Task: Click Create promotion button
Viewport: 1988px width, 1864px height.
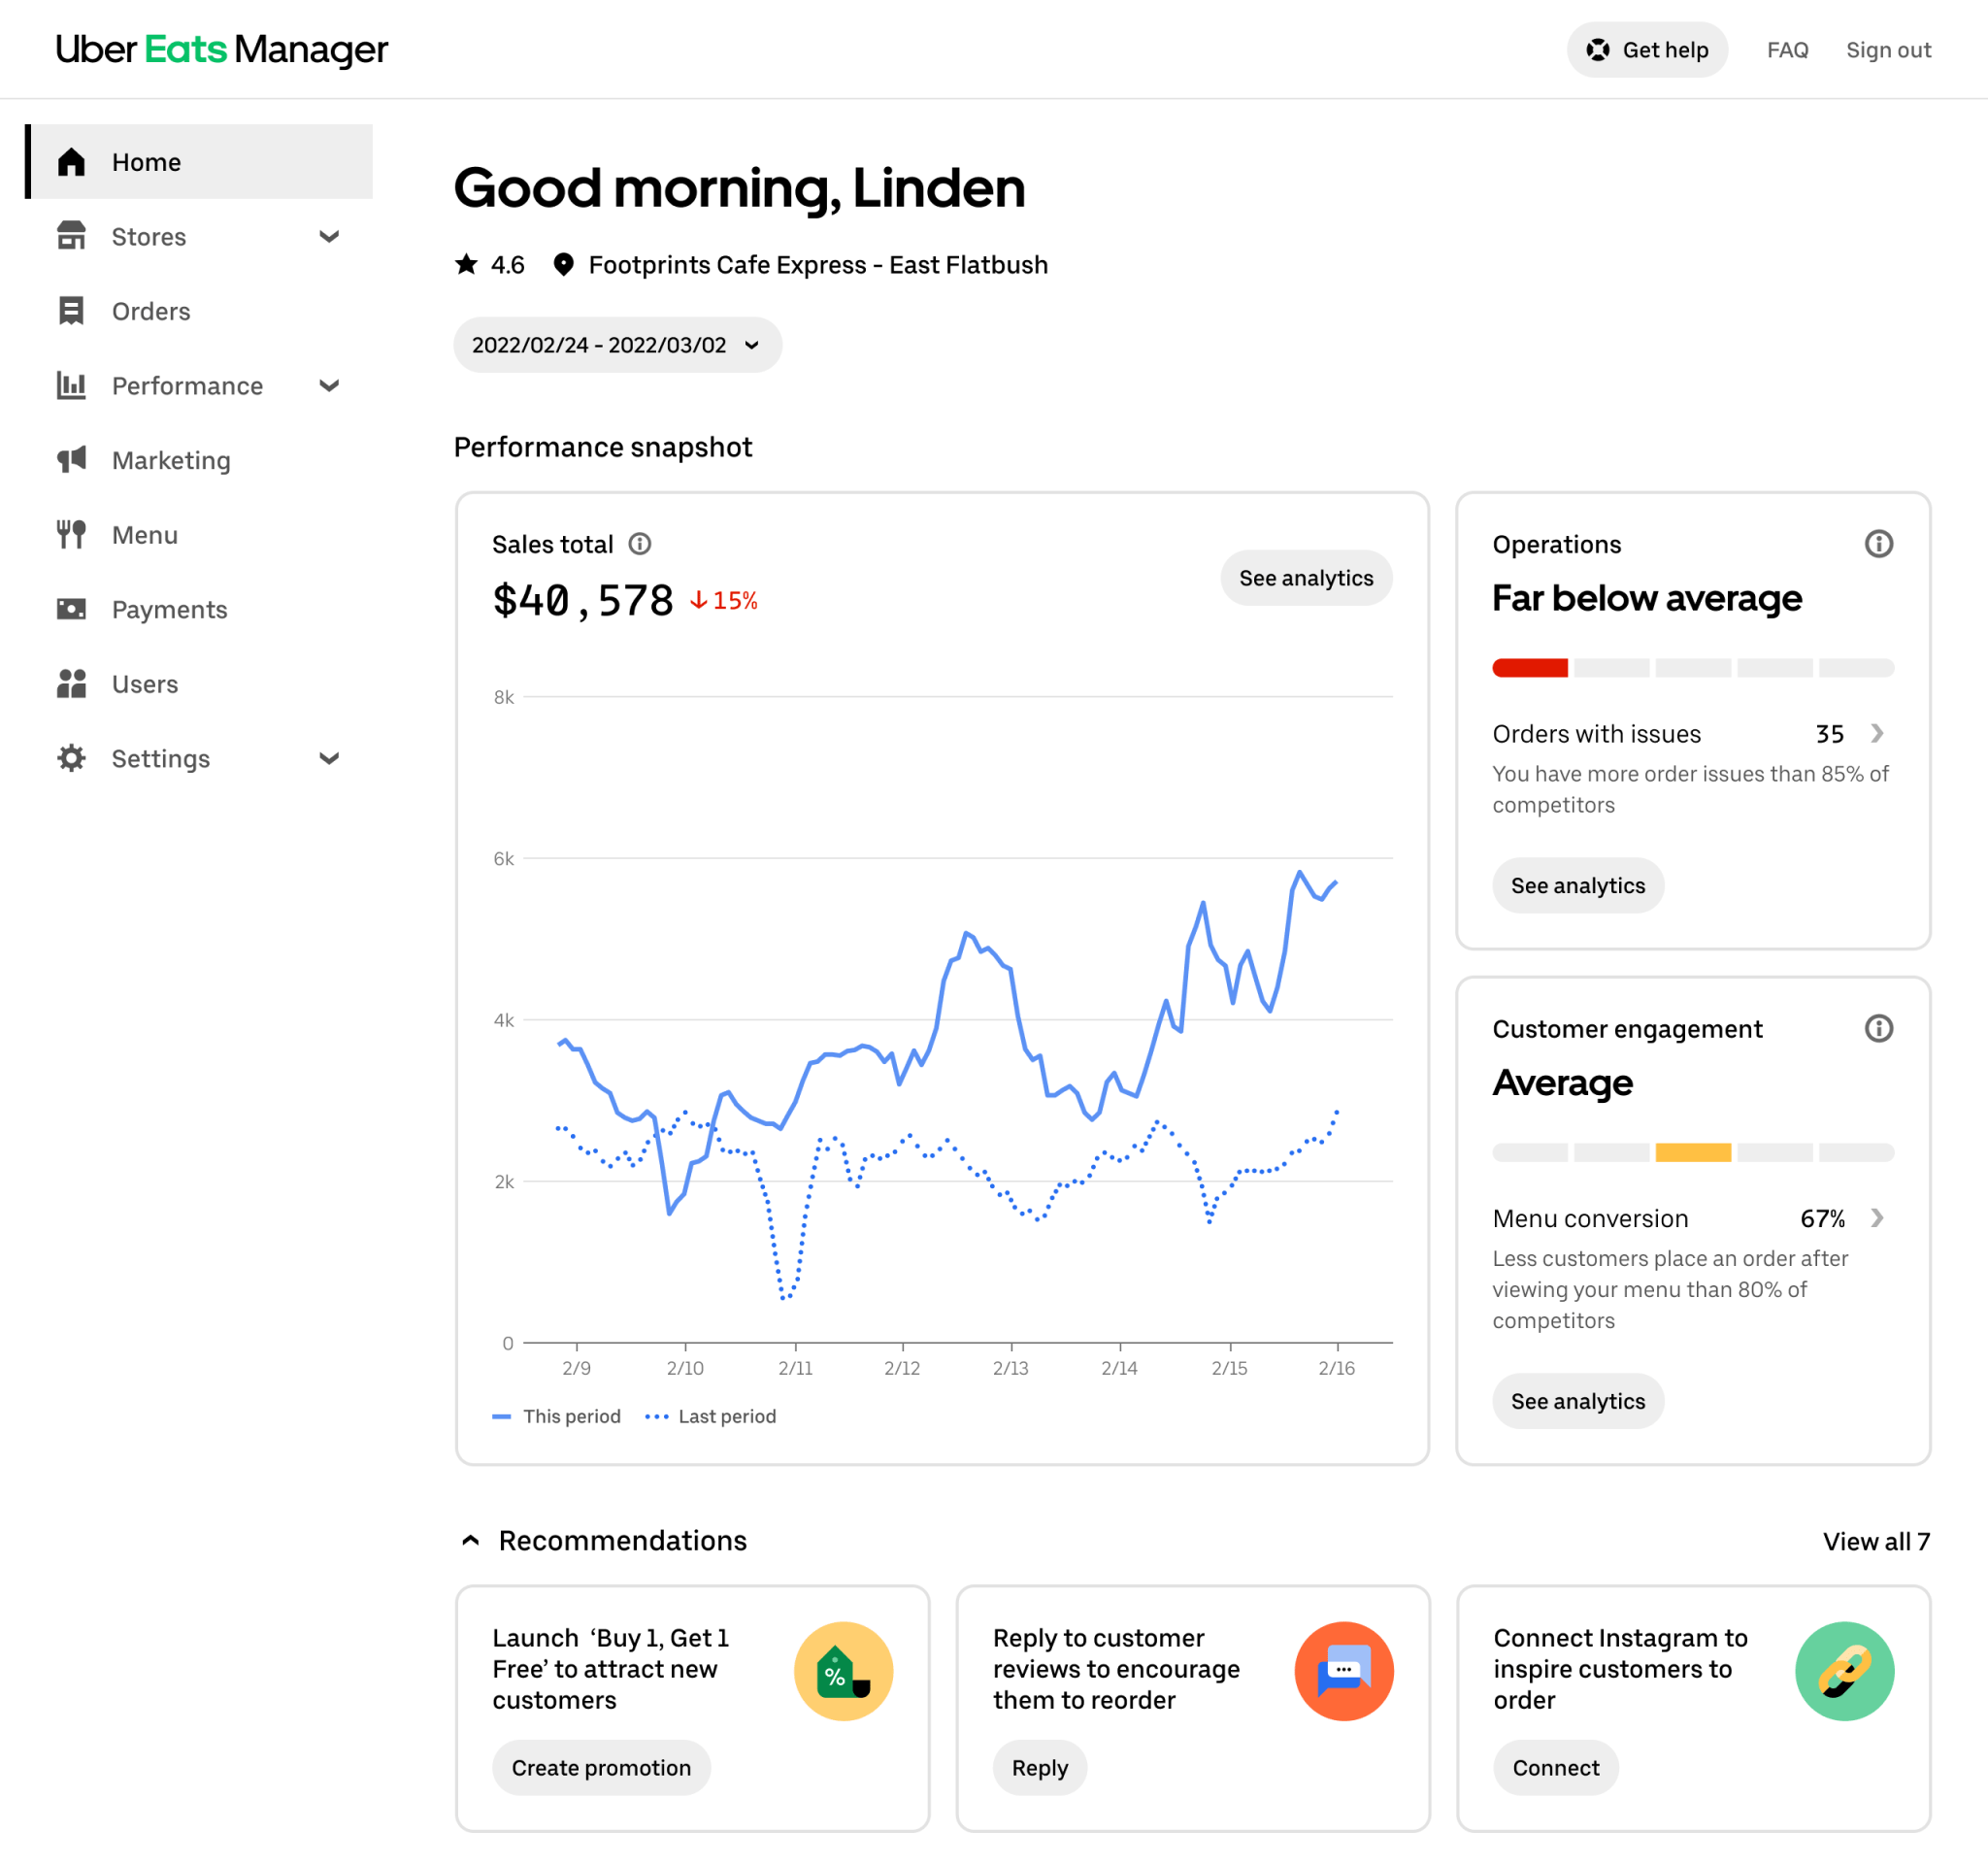Action: [601, 1768]
